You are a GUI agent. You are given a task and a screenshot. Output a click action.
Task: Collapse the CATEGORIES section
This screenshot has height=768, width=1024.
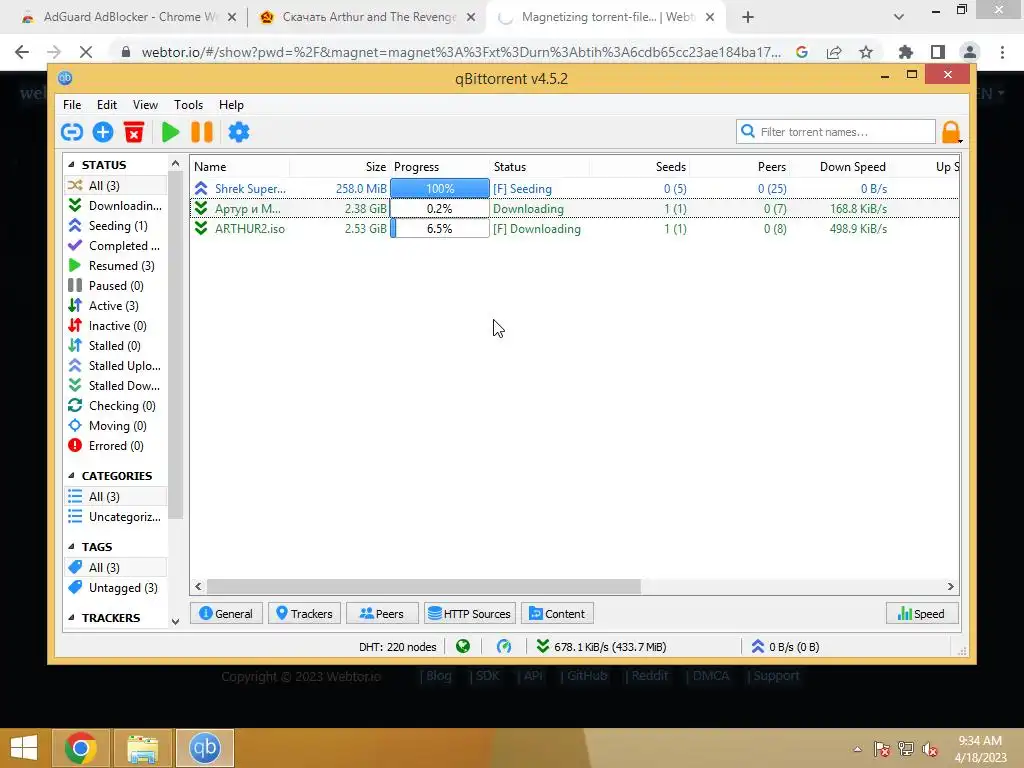click(71, 475)
